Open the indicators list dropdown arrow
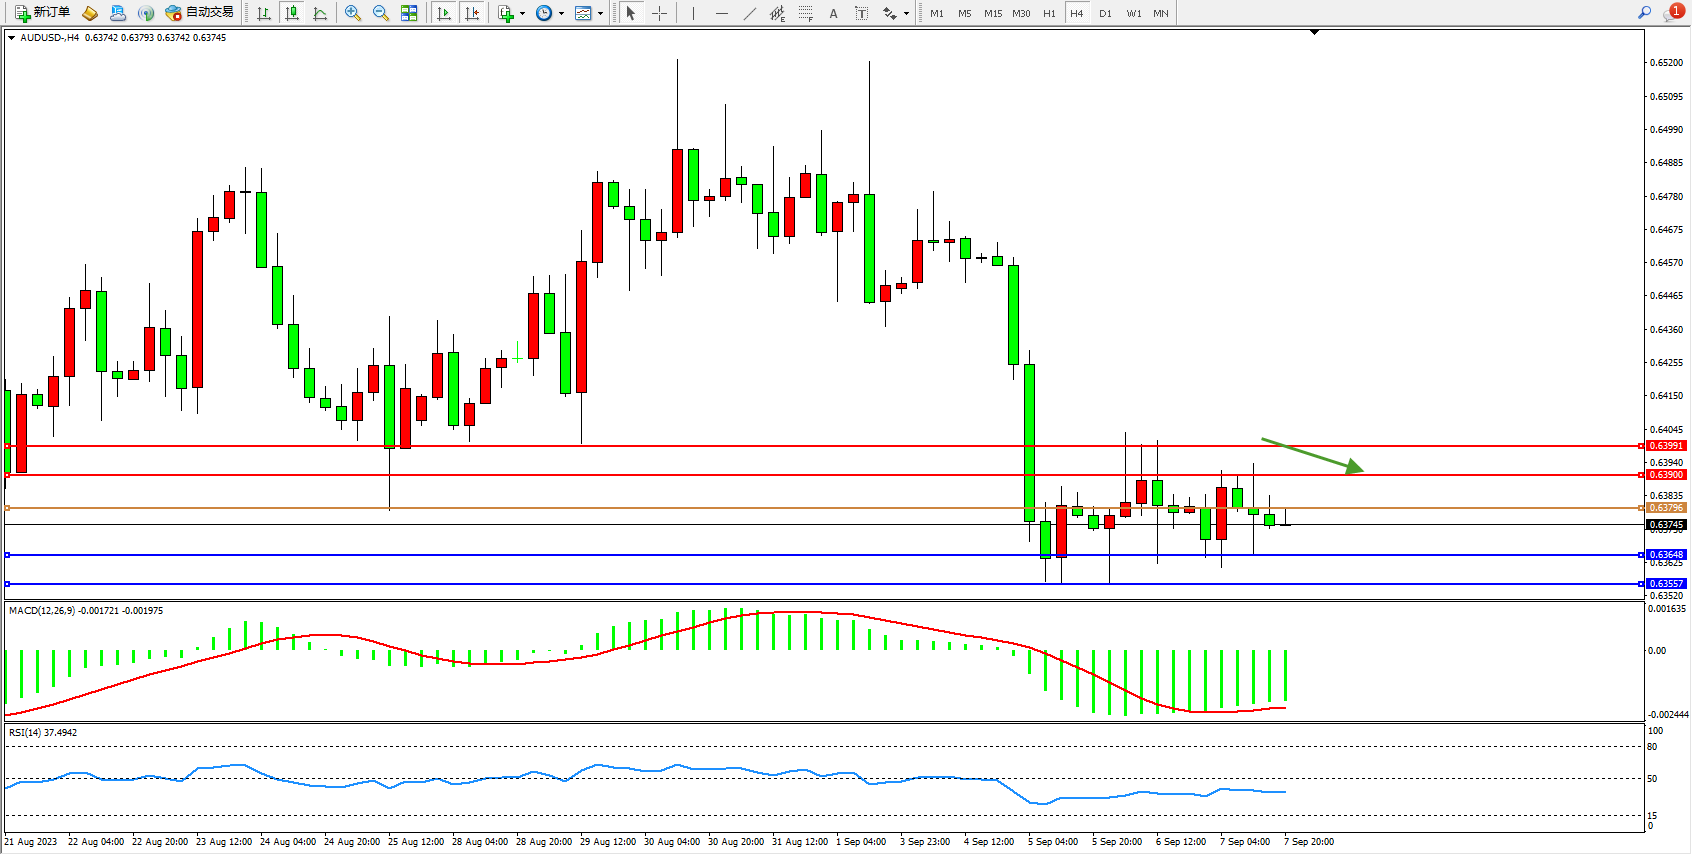 point(522,14)
